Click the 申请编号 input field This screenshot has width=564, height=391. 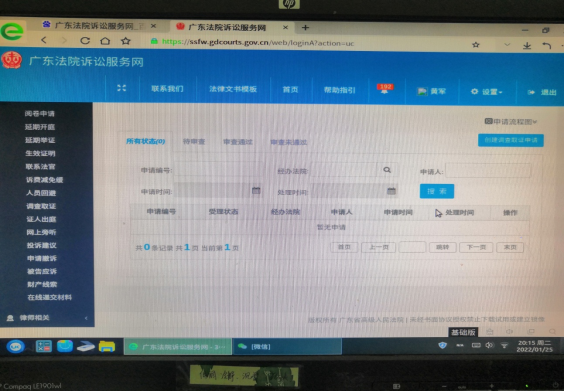(218, 169)
